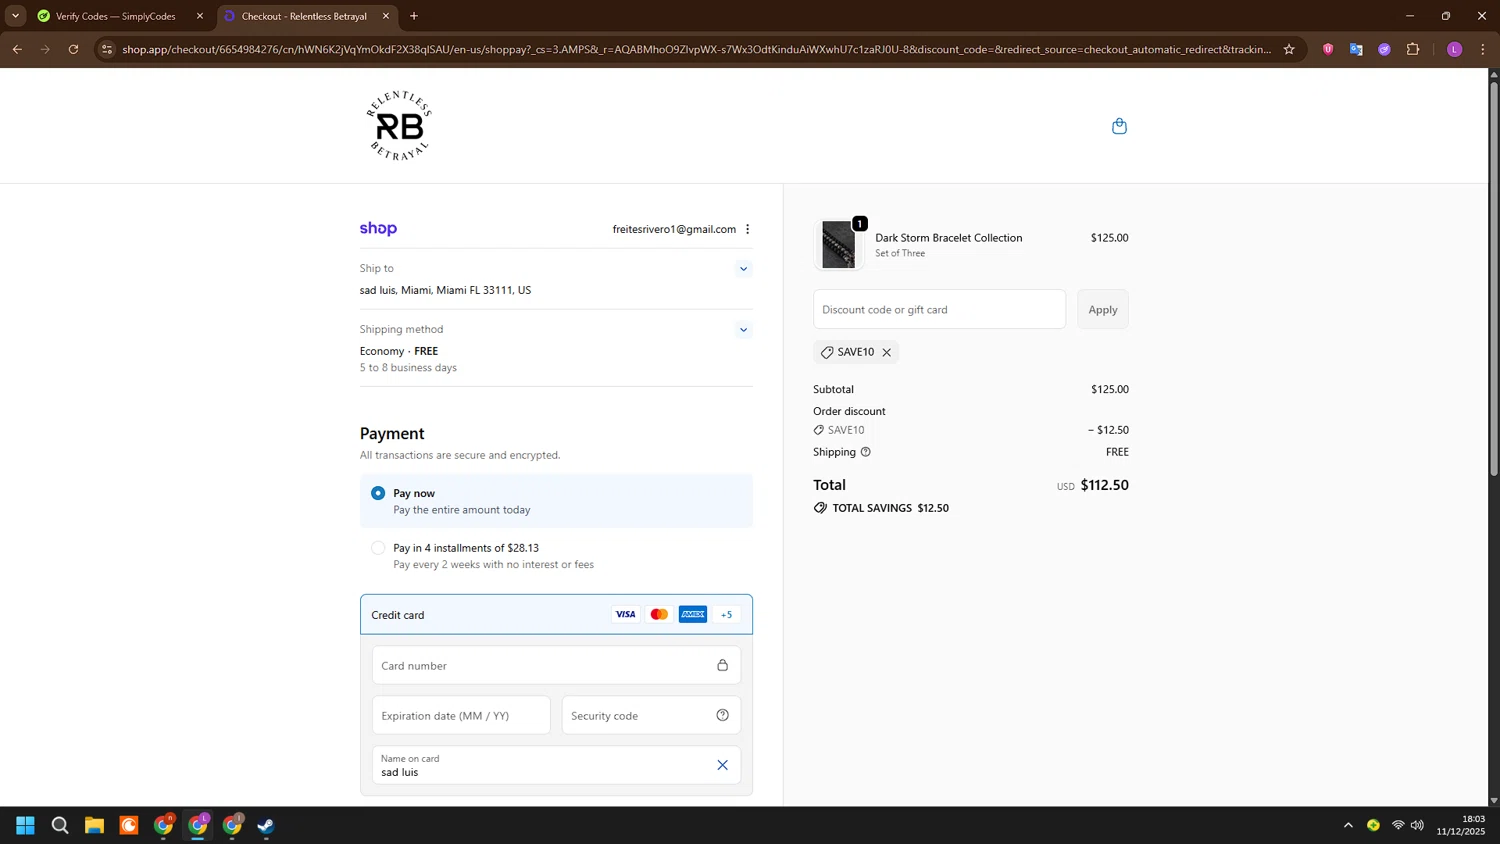The height and width of the screenshot is (844, 1500).
Task: Open Steam from the taskbar
Action: tap(266, 825)
